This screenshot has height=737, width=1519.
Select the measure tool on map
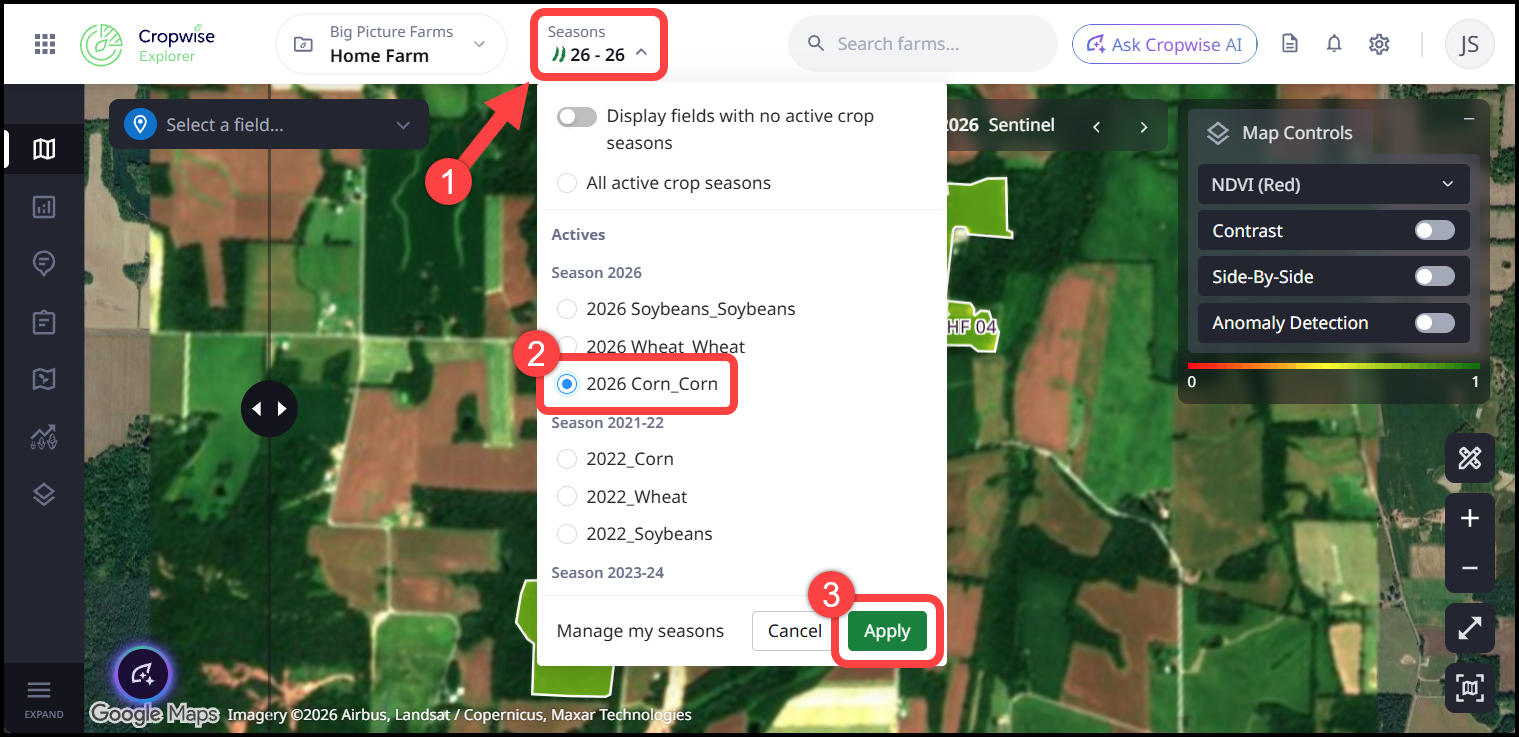pos(1469,459)
